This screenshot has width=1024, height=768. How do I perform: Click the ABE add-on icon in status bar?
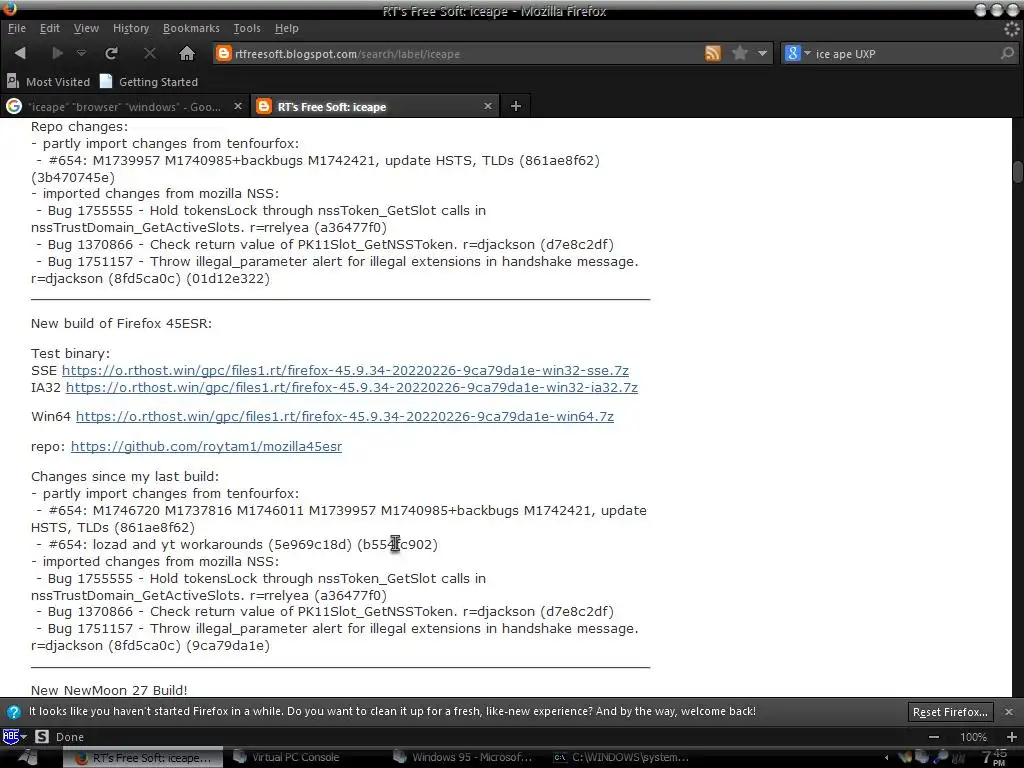coord(10,737)
